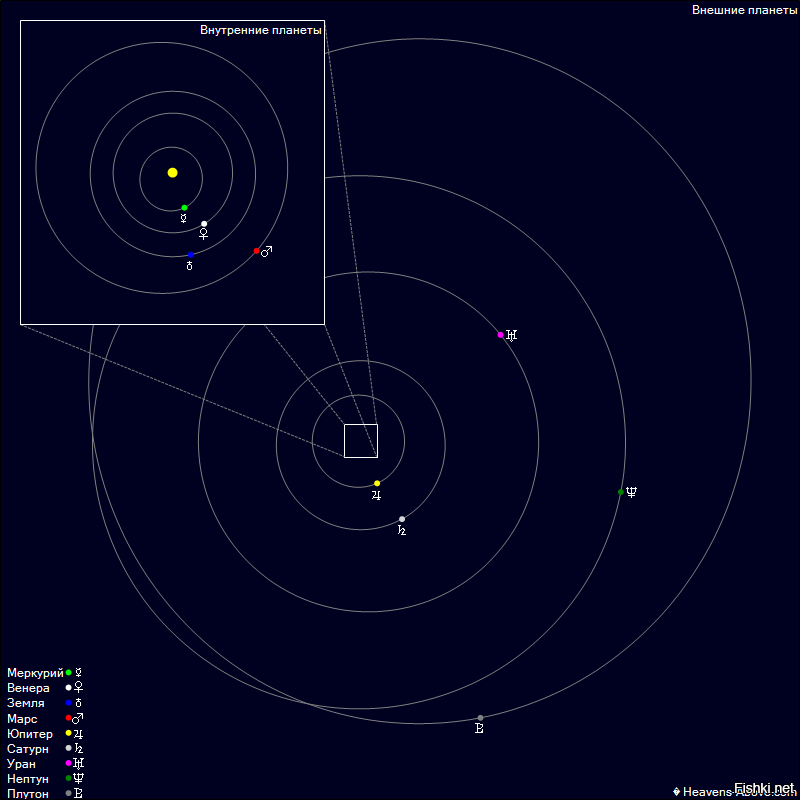This screenshot has height=800, width=800.
Task: Select Pluto's grey dot on its orbit
Action: click(x=480, y=718)
